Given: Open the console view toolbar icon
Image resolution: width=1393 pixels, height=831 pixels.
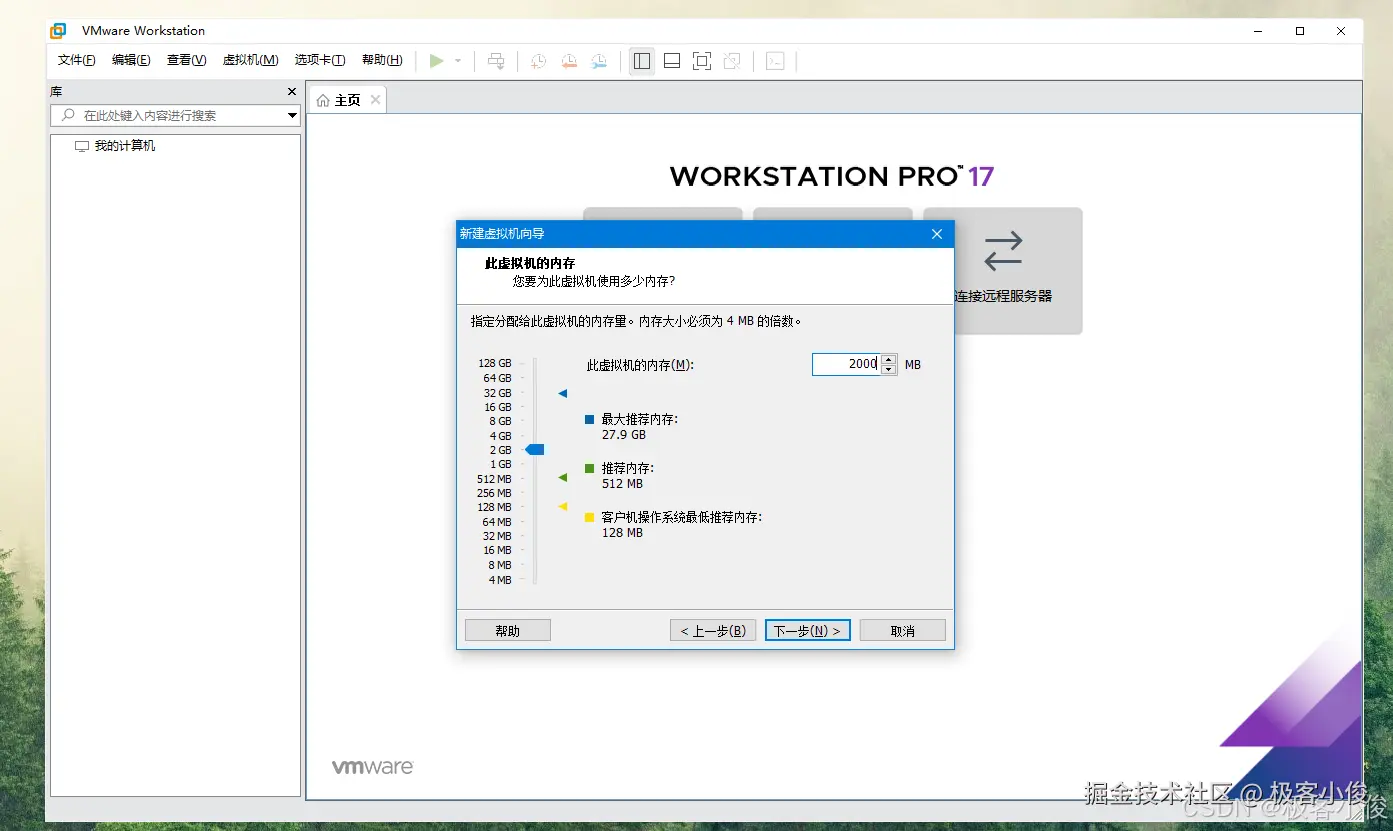Looking at the screenshot, I should pos(775,61).
